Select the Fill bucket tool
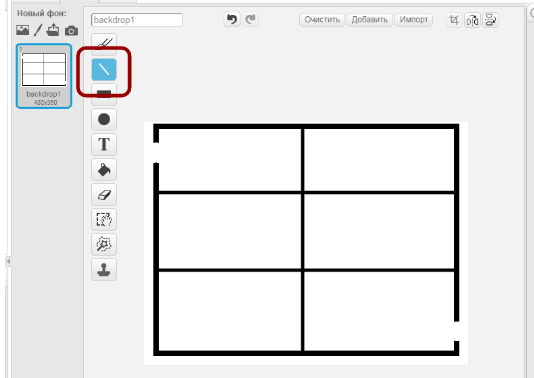The image size is (534, 378). 104,170
